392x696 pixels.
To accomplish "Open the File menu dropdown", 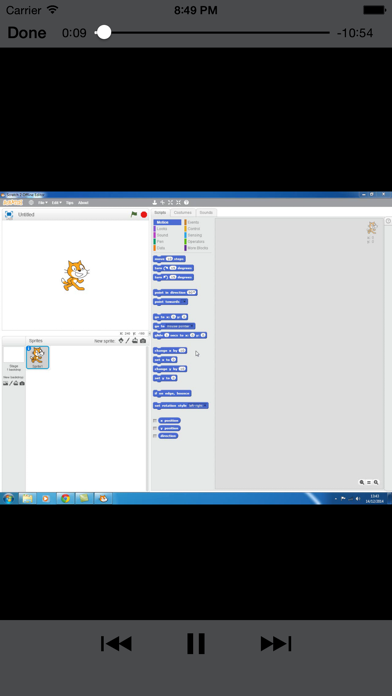I will tap(43, 202).
